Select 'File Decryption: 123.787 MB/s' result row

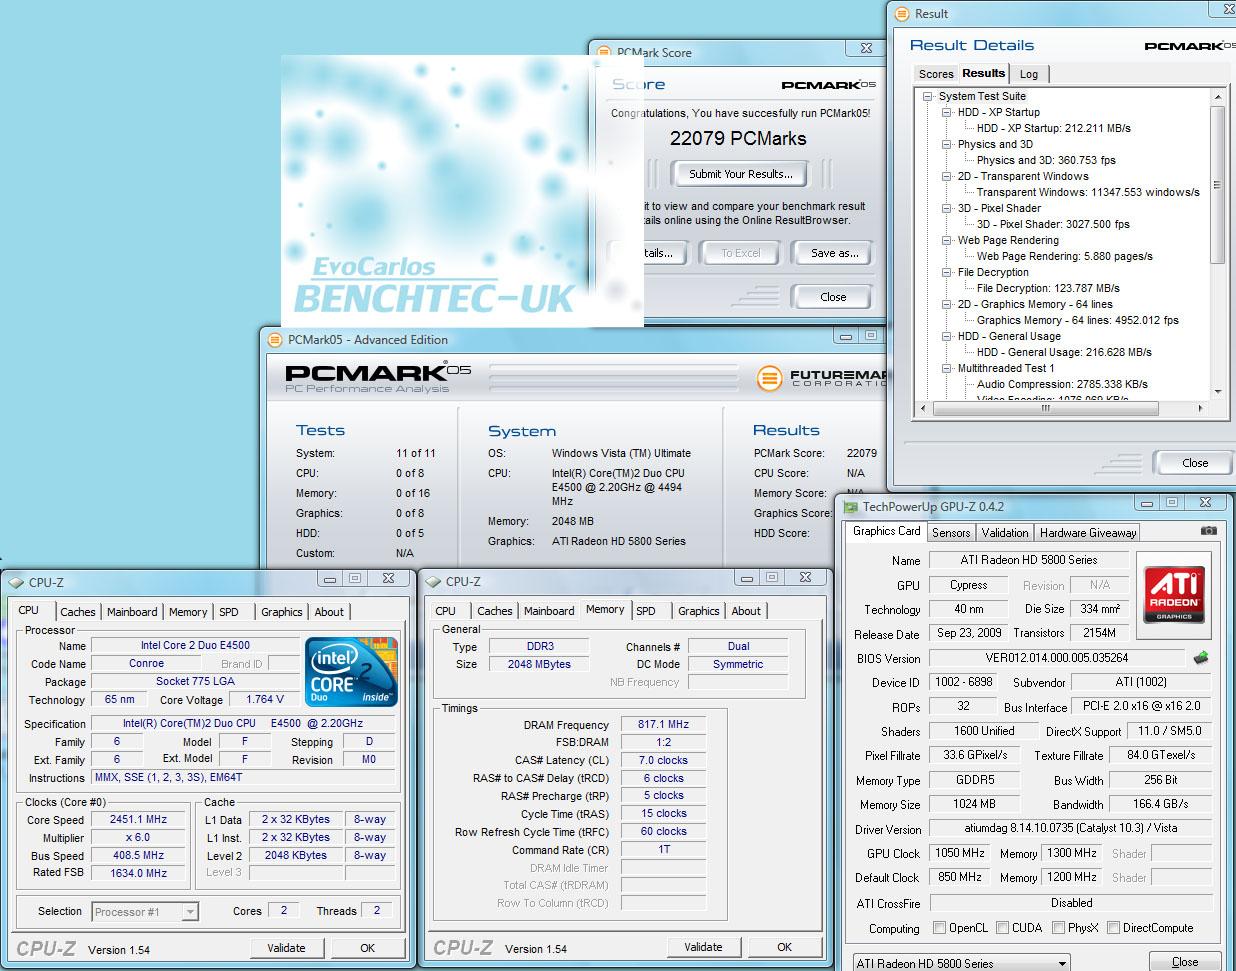click(1048, 288)
